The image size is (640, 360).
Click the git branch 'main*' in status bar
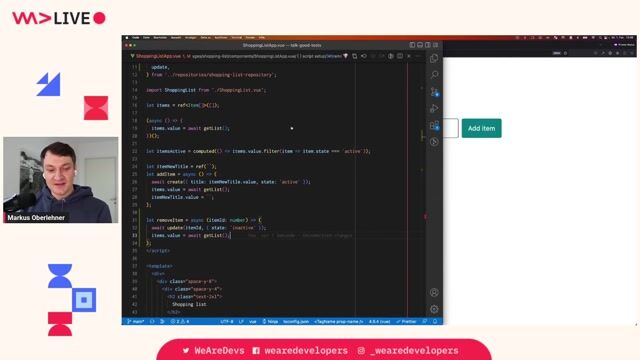pos(136,322)
